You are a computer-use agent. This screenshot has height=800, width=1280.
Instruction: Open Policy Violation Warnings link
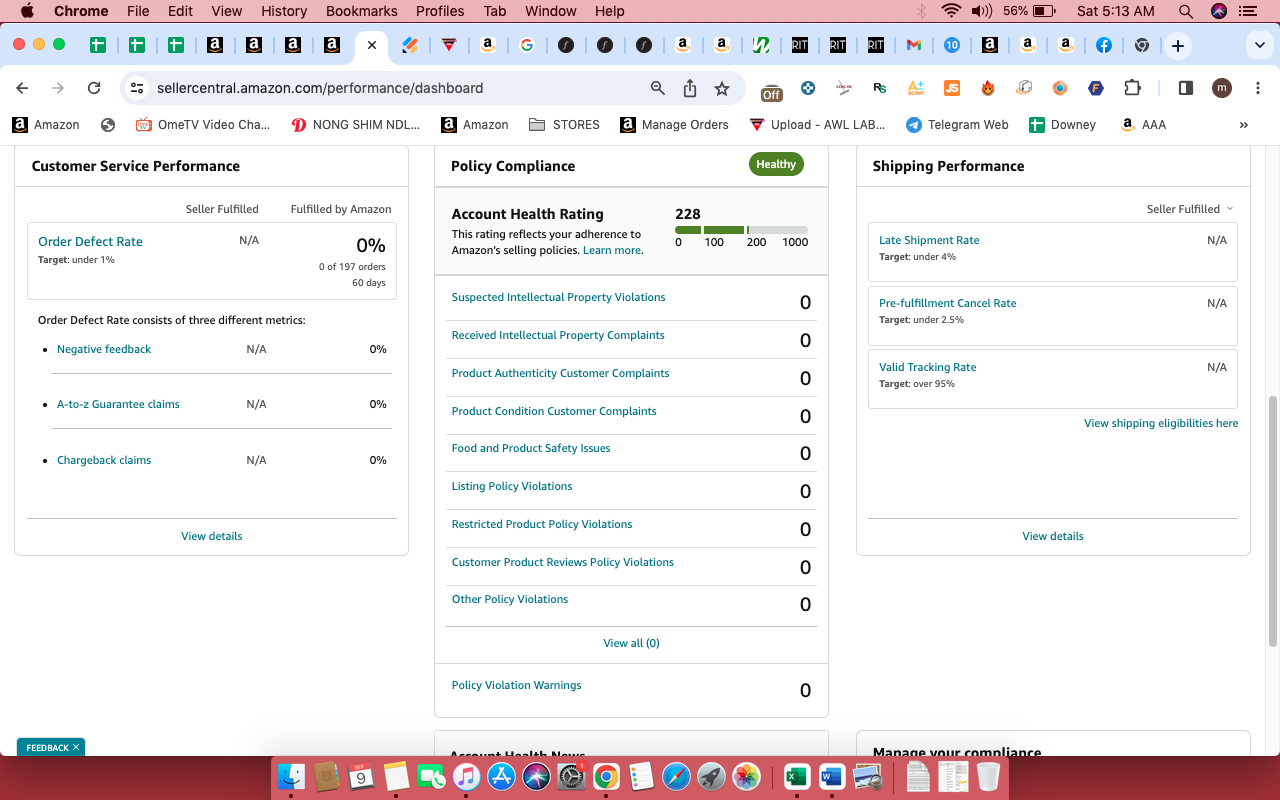(516, 685)
